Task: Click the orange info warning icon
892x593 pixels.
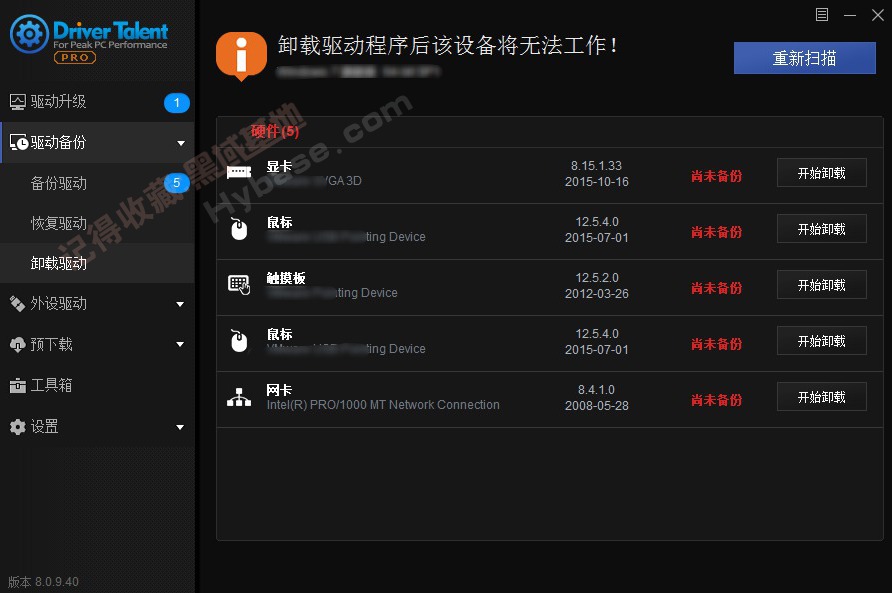Action: coord(241,56)
